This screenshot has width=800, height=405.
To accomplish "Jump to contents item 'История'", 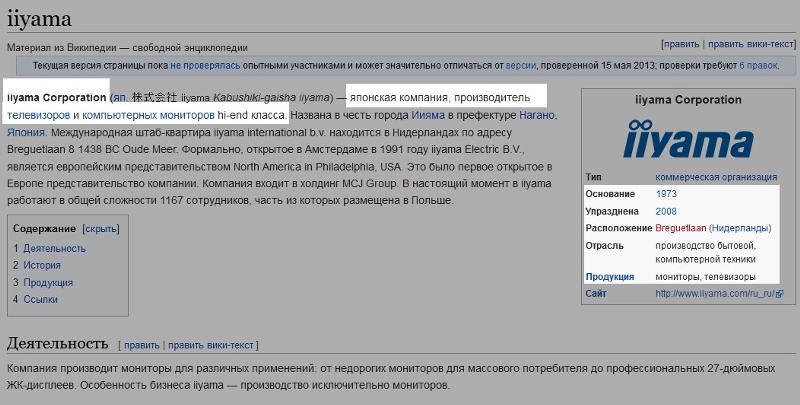I will click(x=42, y=265).
